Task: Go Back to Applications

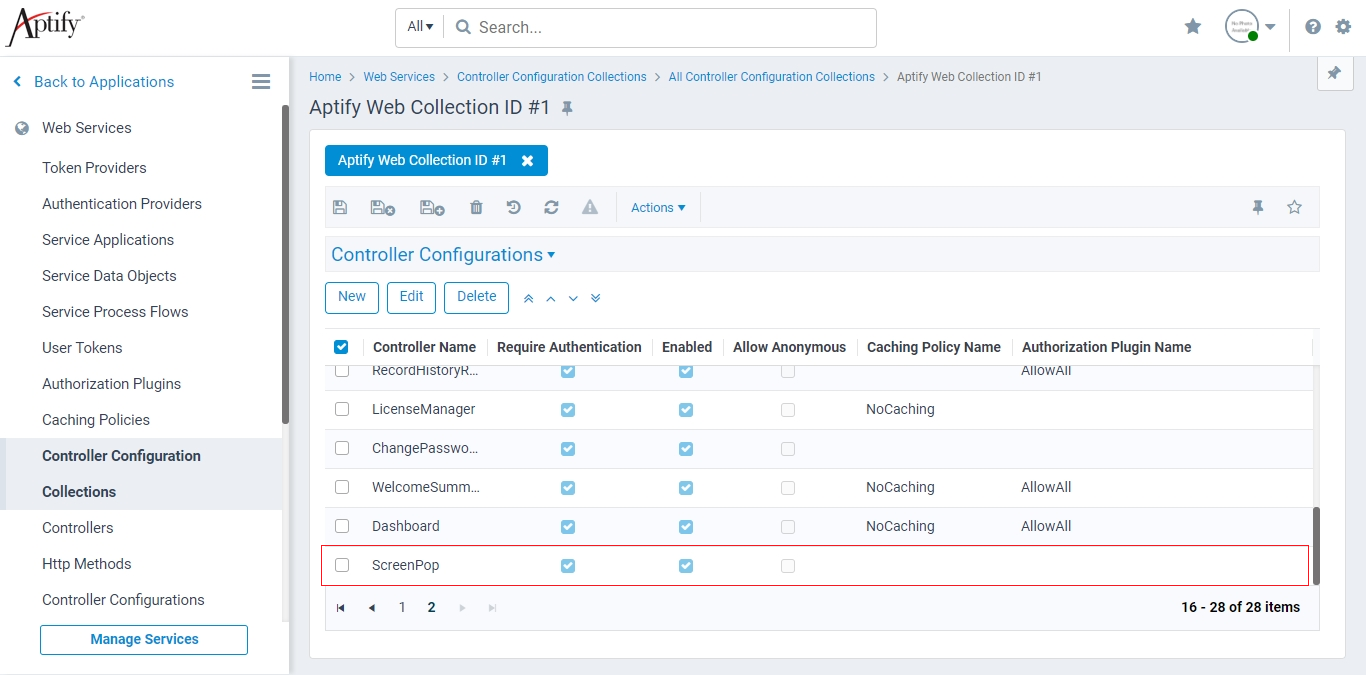Action: click(x=93, y=82)
